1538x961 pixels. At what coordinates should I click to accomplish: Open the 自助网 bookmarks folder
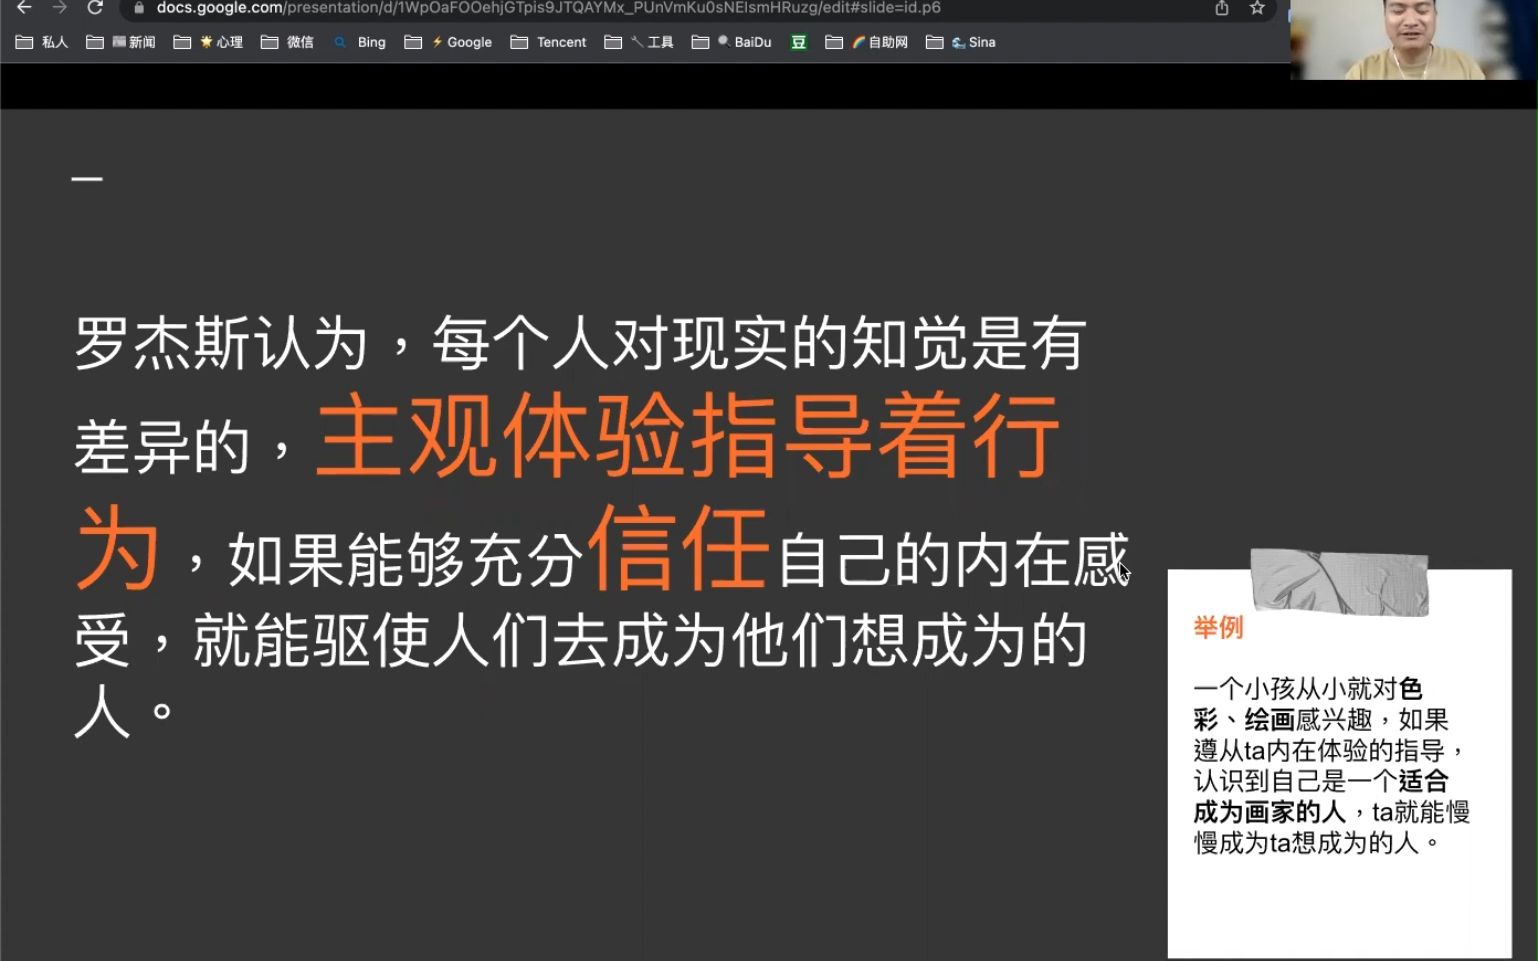point(866,42)
